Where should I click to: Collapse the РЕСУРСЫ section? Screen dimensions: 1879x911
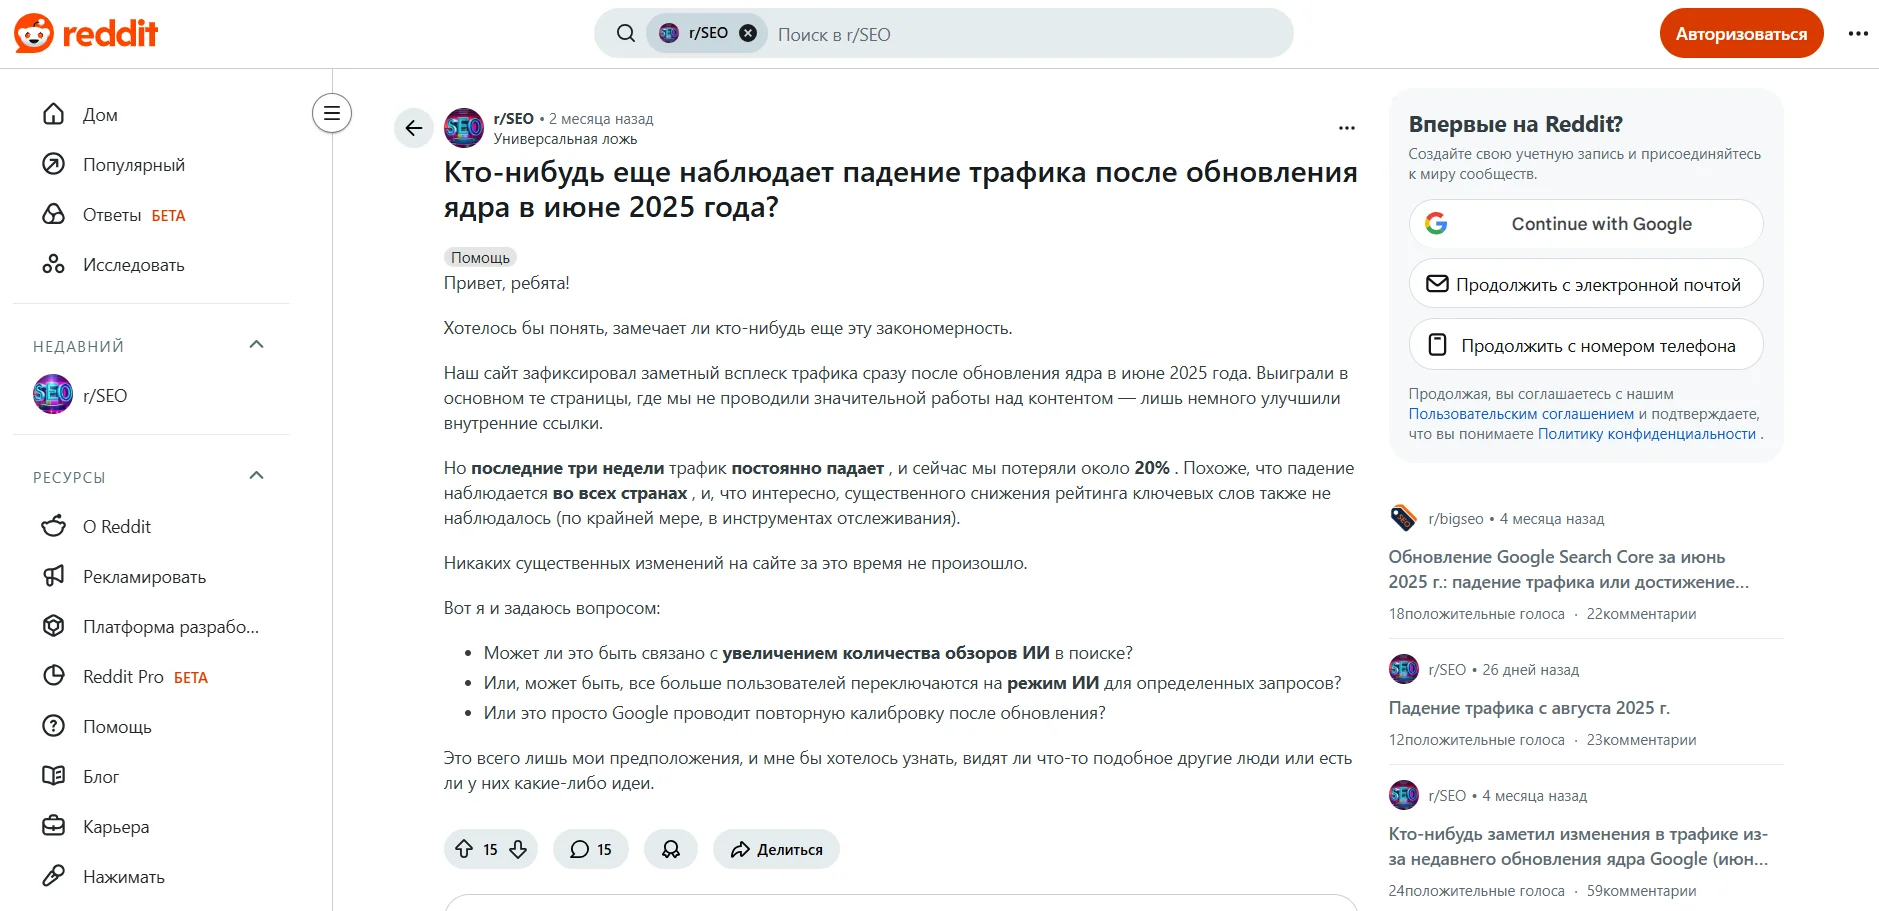click(257, 476)
